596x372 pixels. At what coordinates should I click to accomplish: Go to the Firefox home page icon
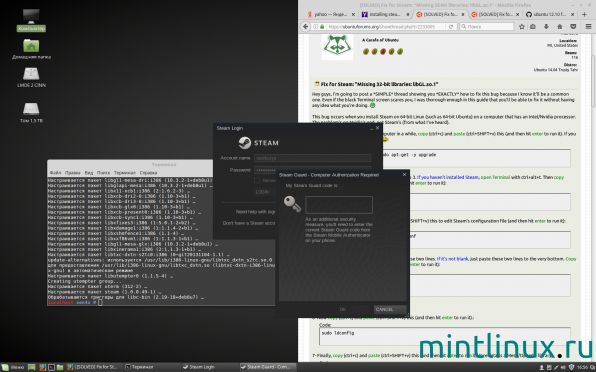[x=560, y=27]
